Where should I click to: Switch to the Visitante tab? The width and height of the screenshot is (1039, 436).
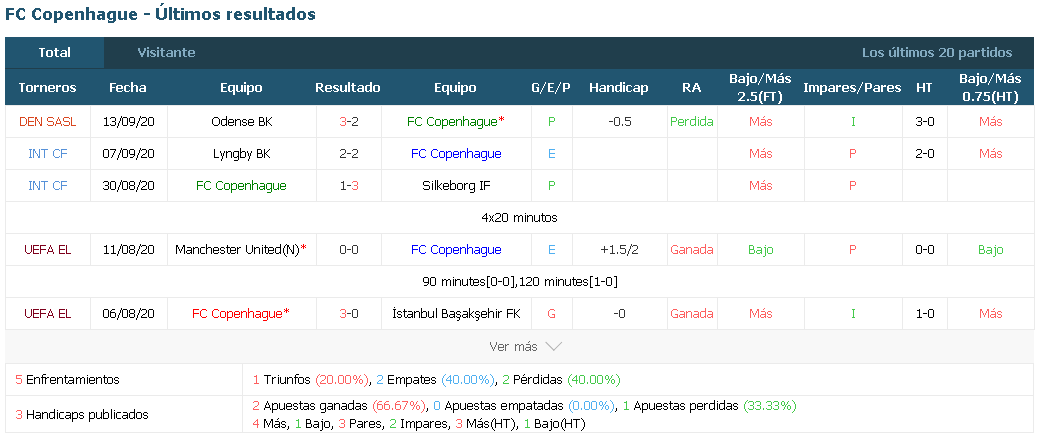166,52
